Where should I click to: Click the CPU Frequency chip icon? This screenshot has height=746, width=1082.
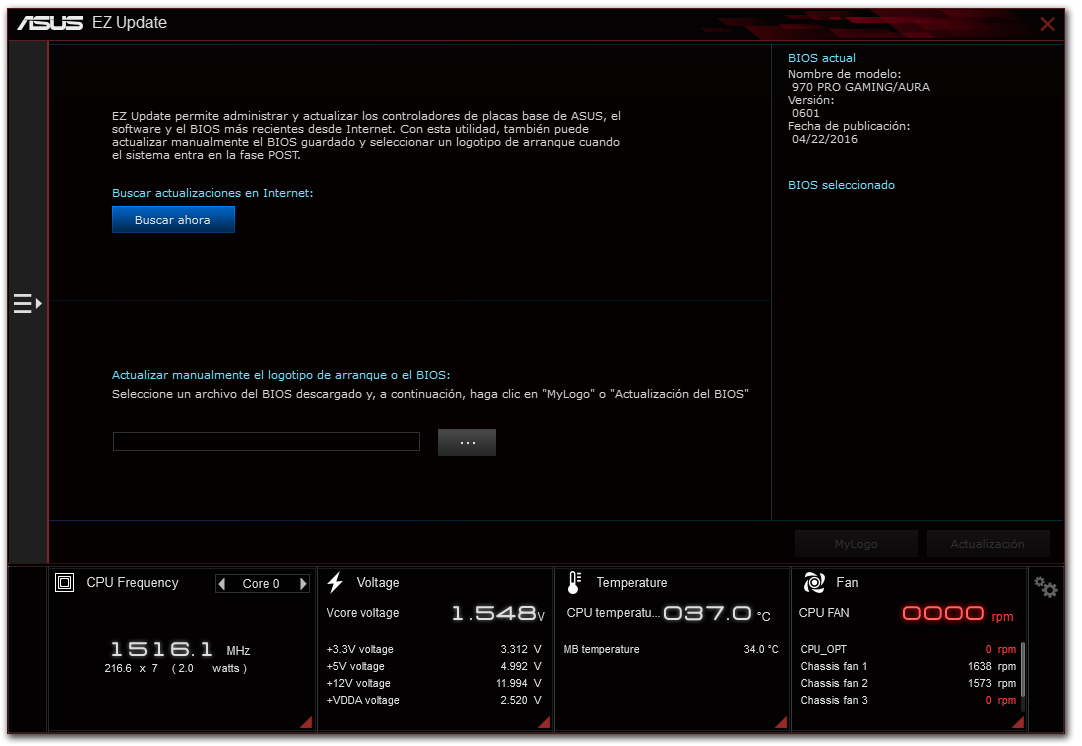(x=64, y=583)
